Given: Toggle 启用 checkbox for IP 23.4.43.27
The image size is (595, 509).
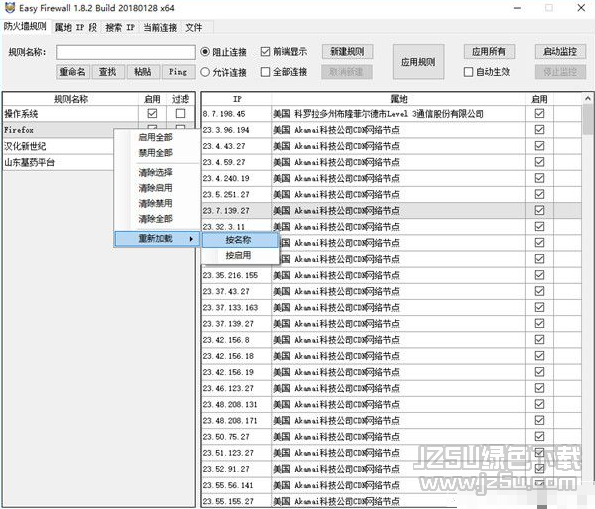Looking at the screenshot, I should tap(539, 146).
